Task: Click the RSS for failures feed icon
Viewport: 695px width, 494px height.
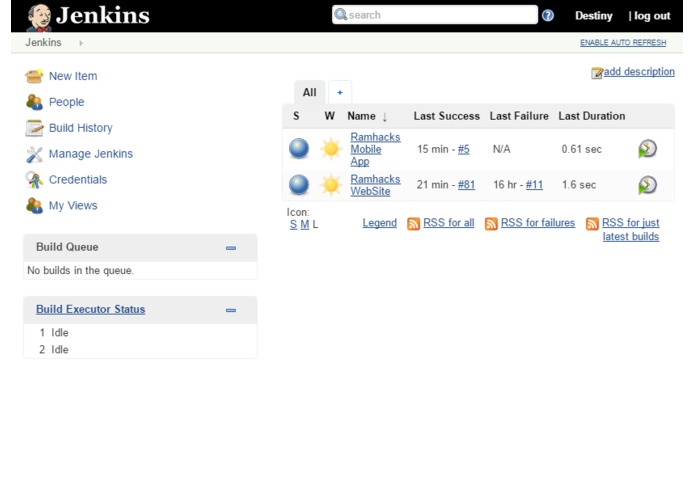Action: tap(491, 224)
